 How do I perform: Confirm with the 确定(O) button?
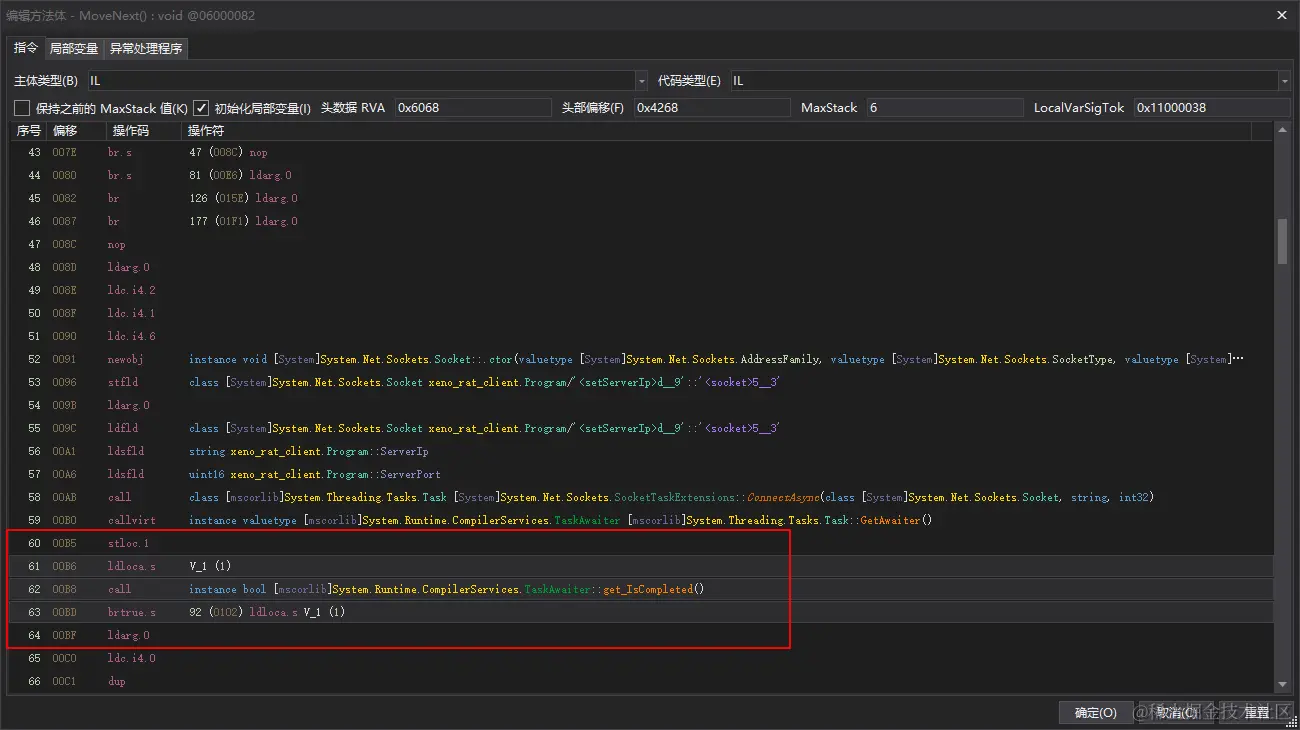click(1095, 712)
